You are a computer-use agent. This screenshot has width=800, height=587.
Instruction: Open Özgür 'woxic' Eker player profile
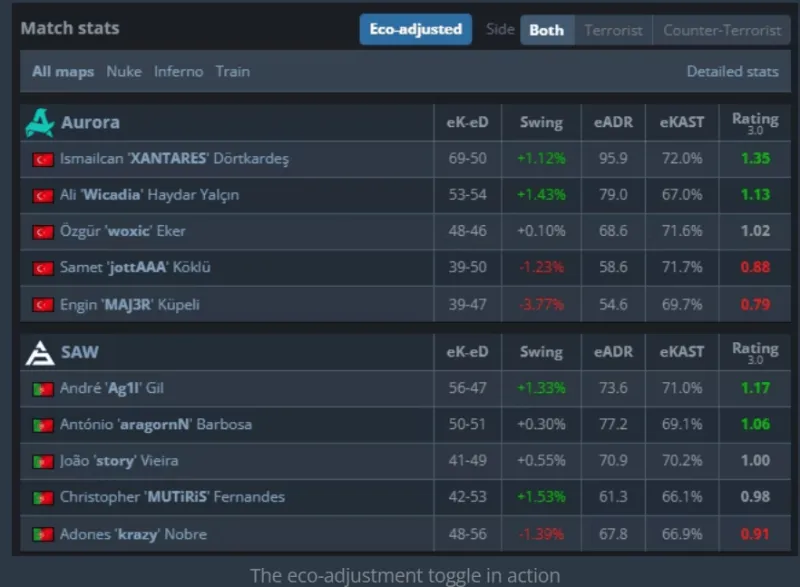[x=123, y=231]
